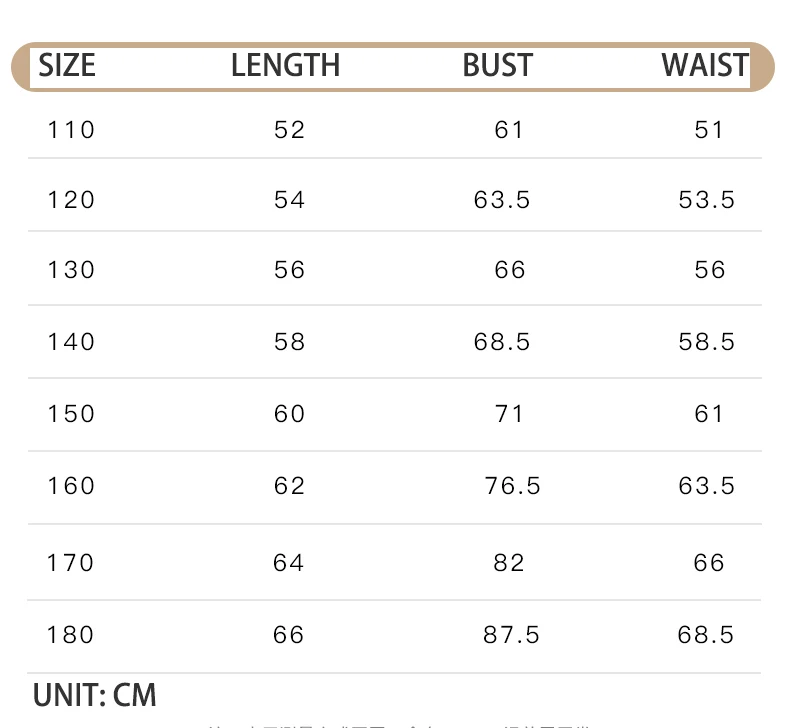Select size 170 row label

click(x=71, y=563)
